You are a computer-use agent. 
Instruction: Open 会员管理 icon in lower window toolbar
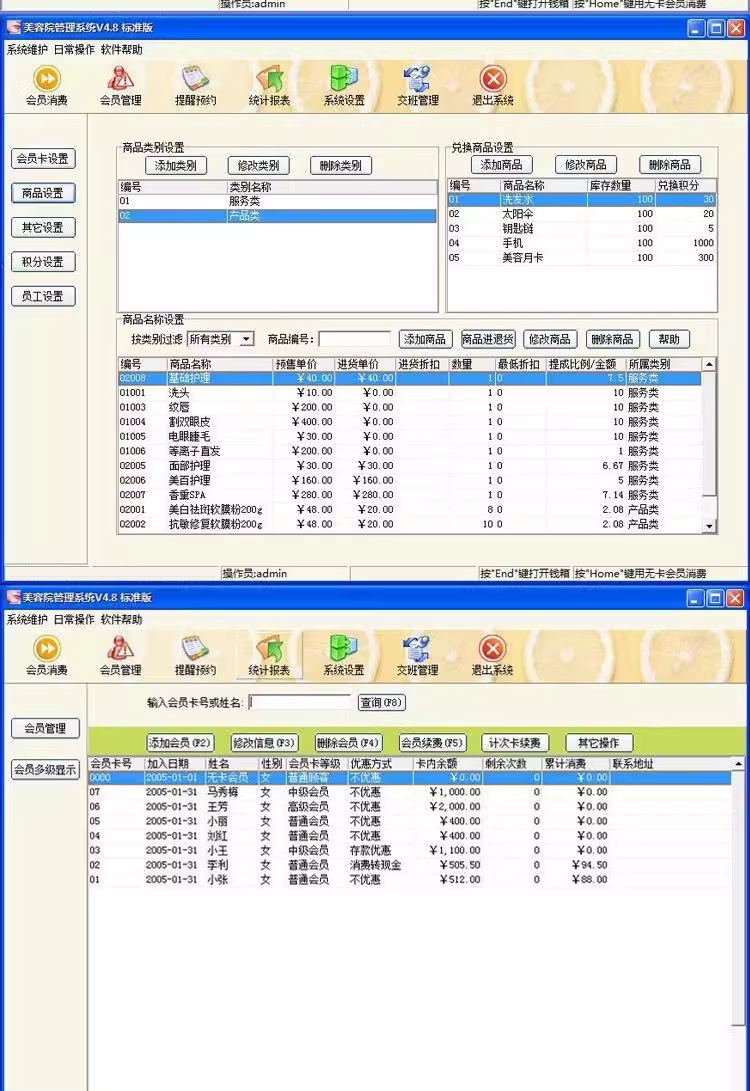(x=120, y=655)
